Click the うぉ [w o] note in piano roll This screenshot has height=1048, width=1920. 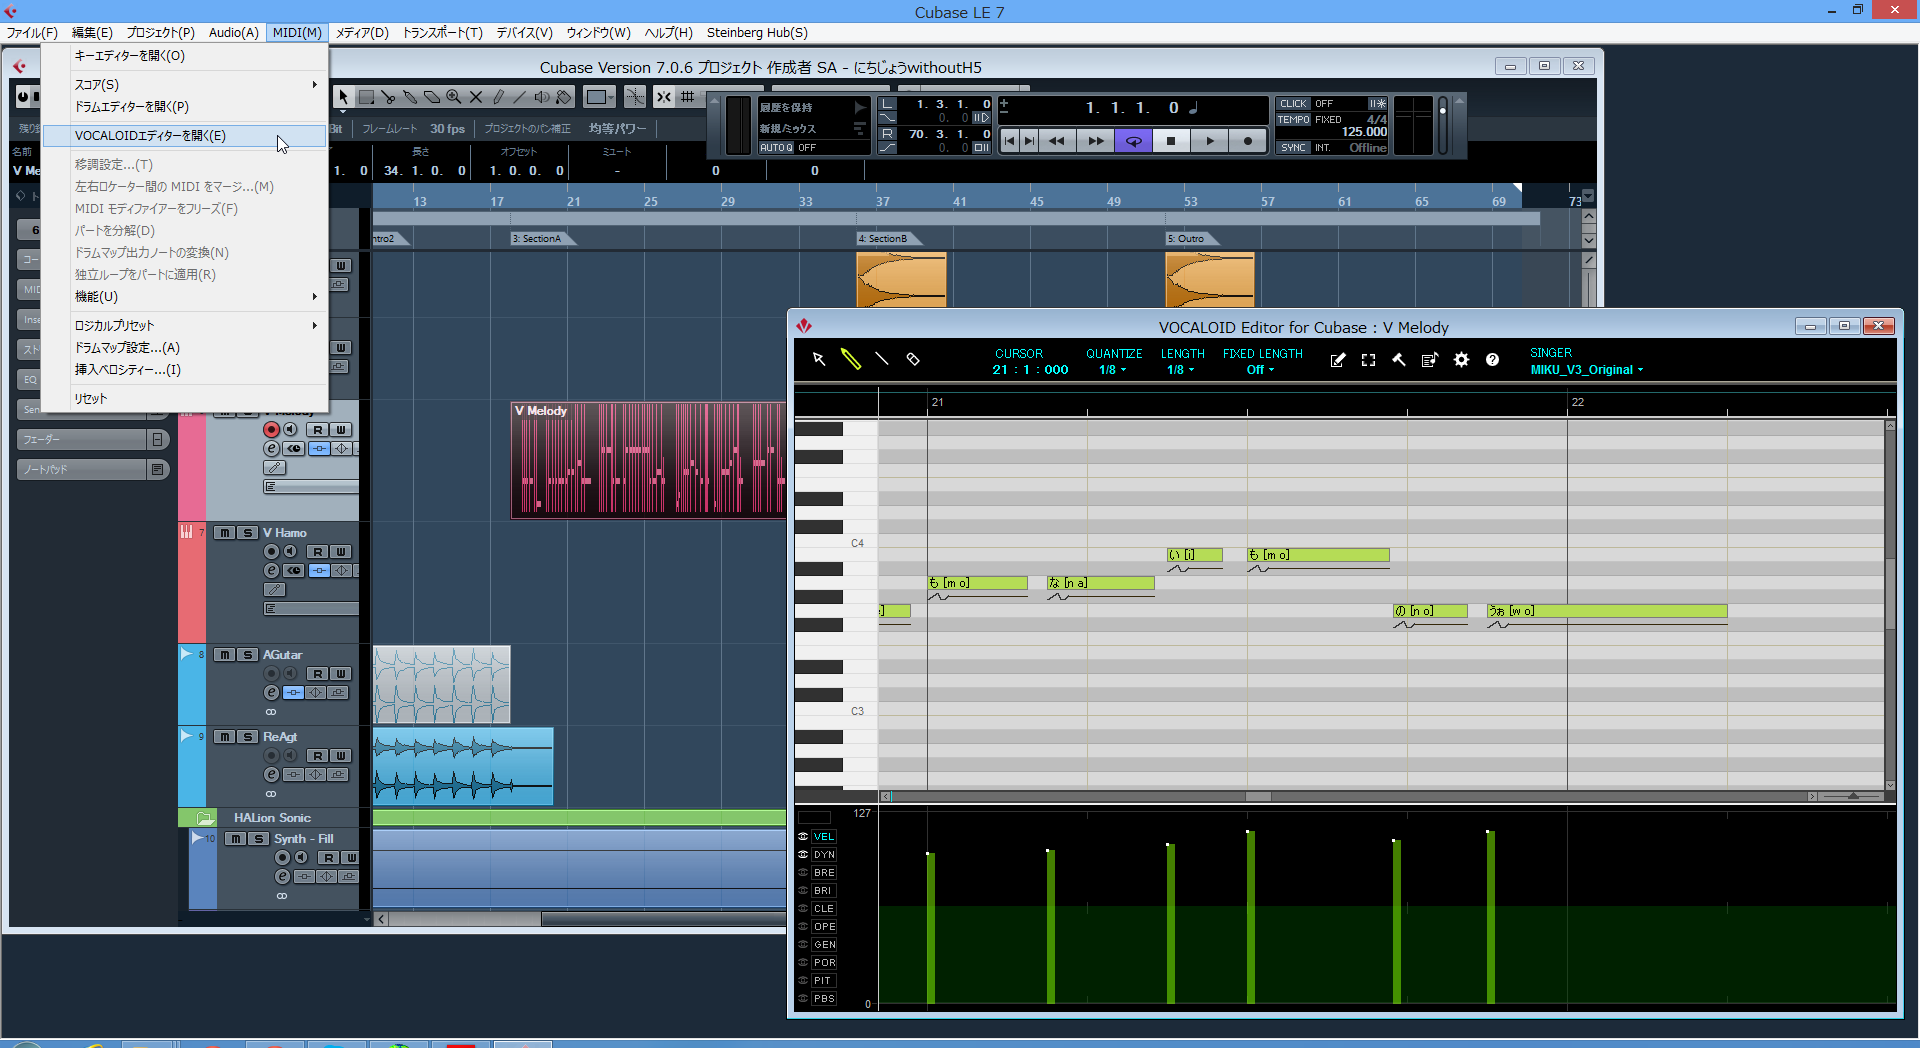click(1606, 611)
